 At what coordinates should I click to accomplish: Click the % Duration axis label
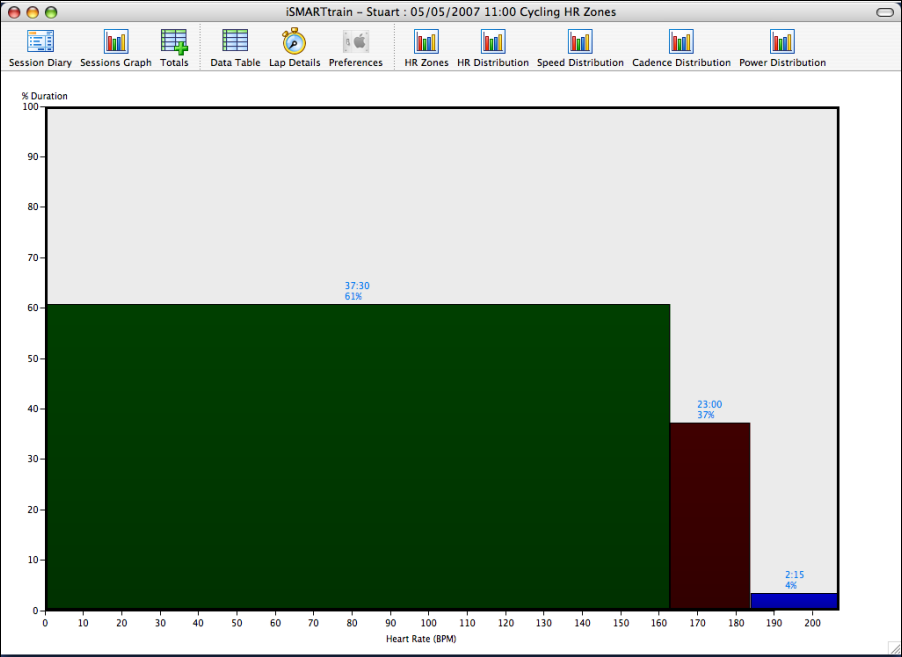(44, 96)
